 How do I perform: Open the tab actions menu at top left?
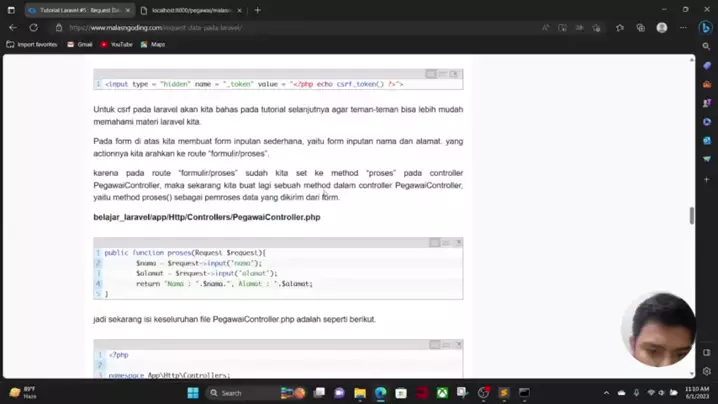[x=12, y=10]
